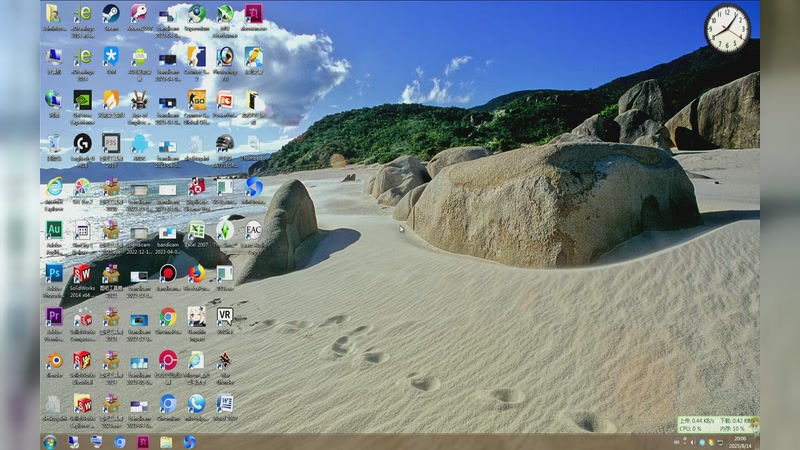Open Photoshop 7.0 eye icon
This screenshot has width=800, height=450.
[225, 57]
